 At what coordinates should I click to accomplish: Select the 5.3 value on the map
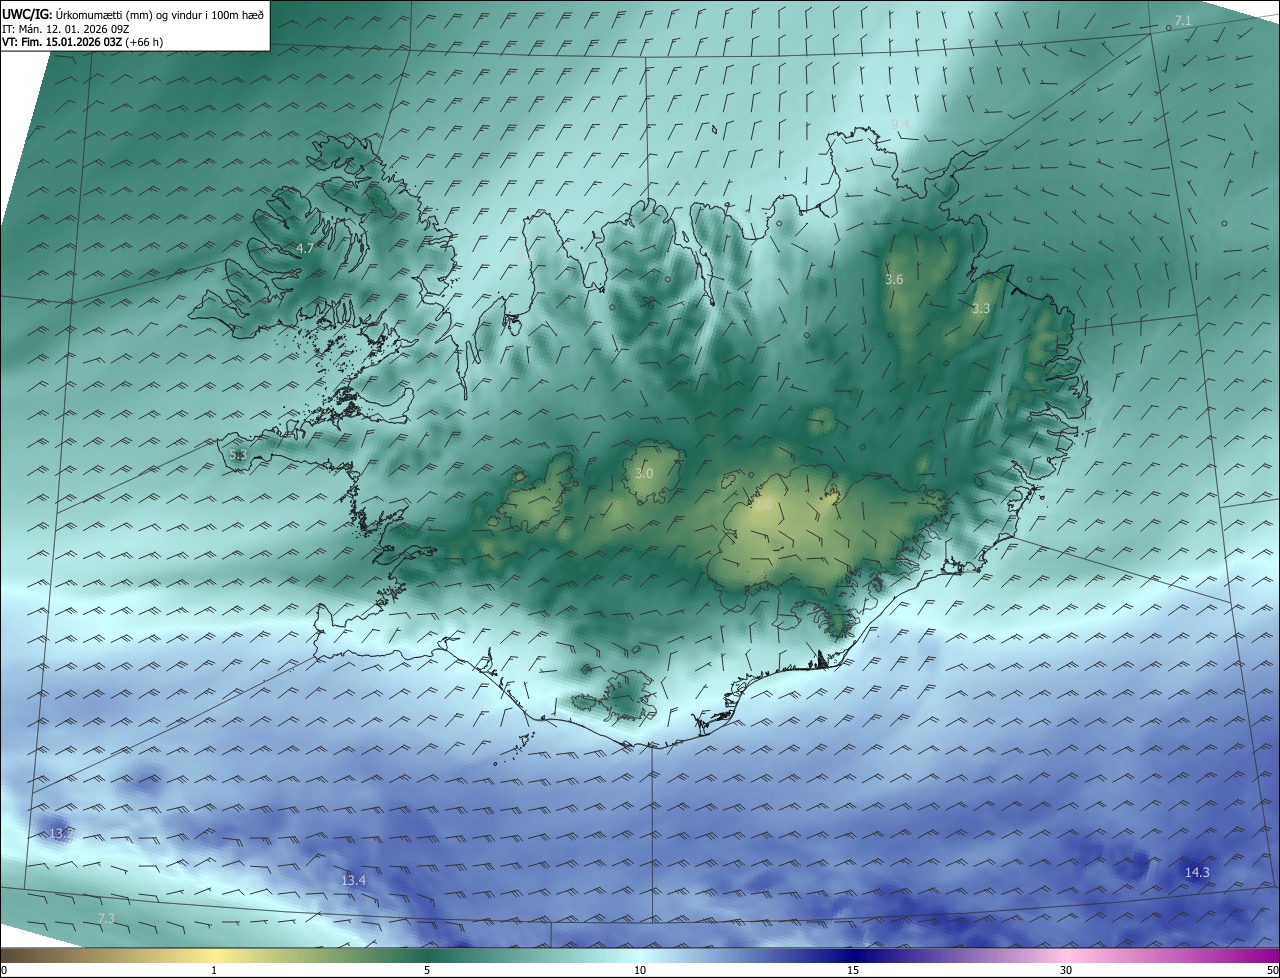tap(237, 454)
